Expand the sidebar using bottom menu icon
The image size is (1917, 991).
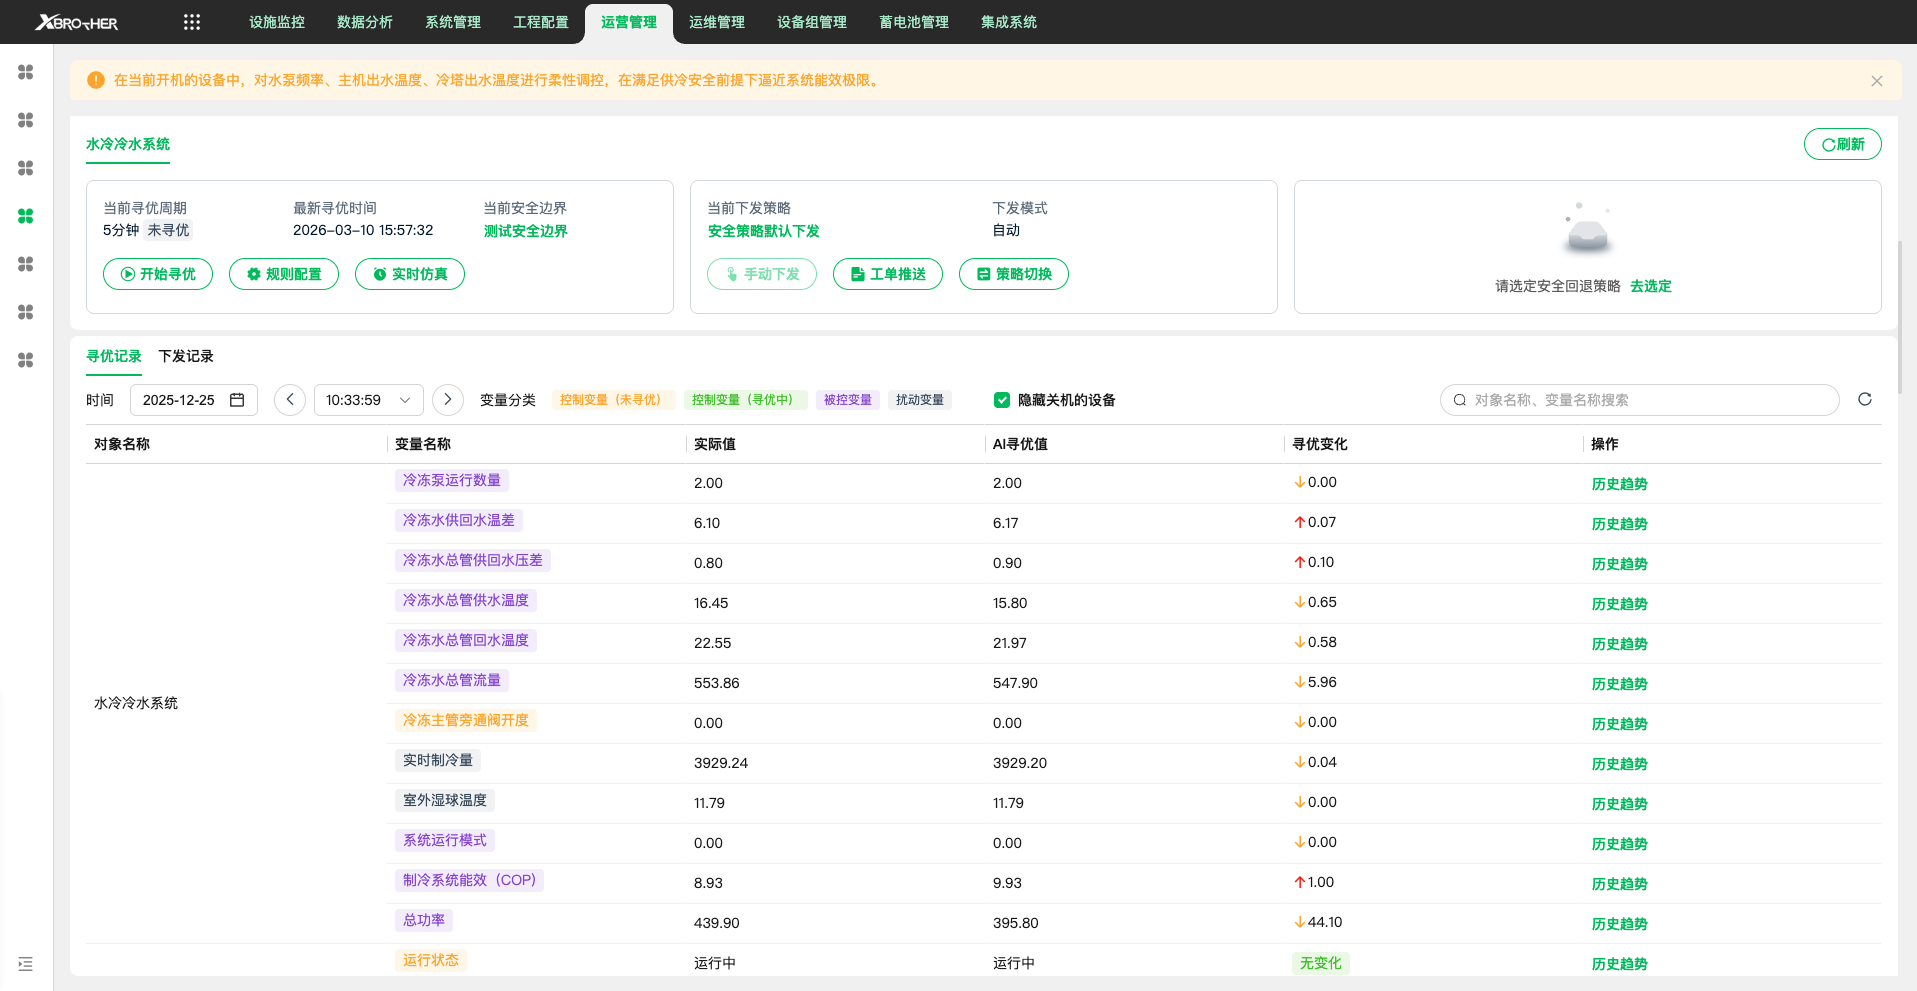pyautogui.click(x=26, y=964)
